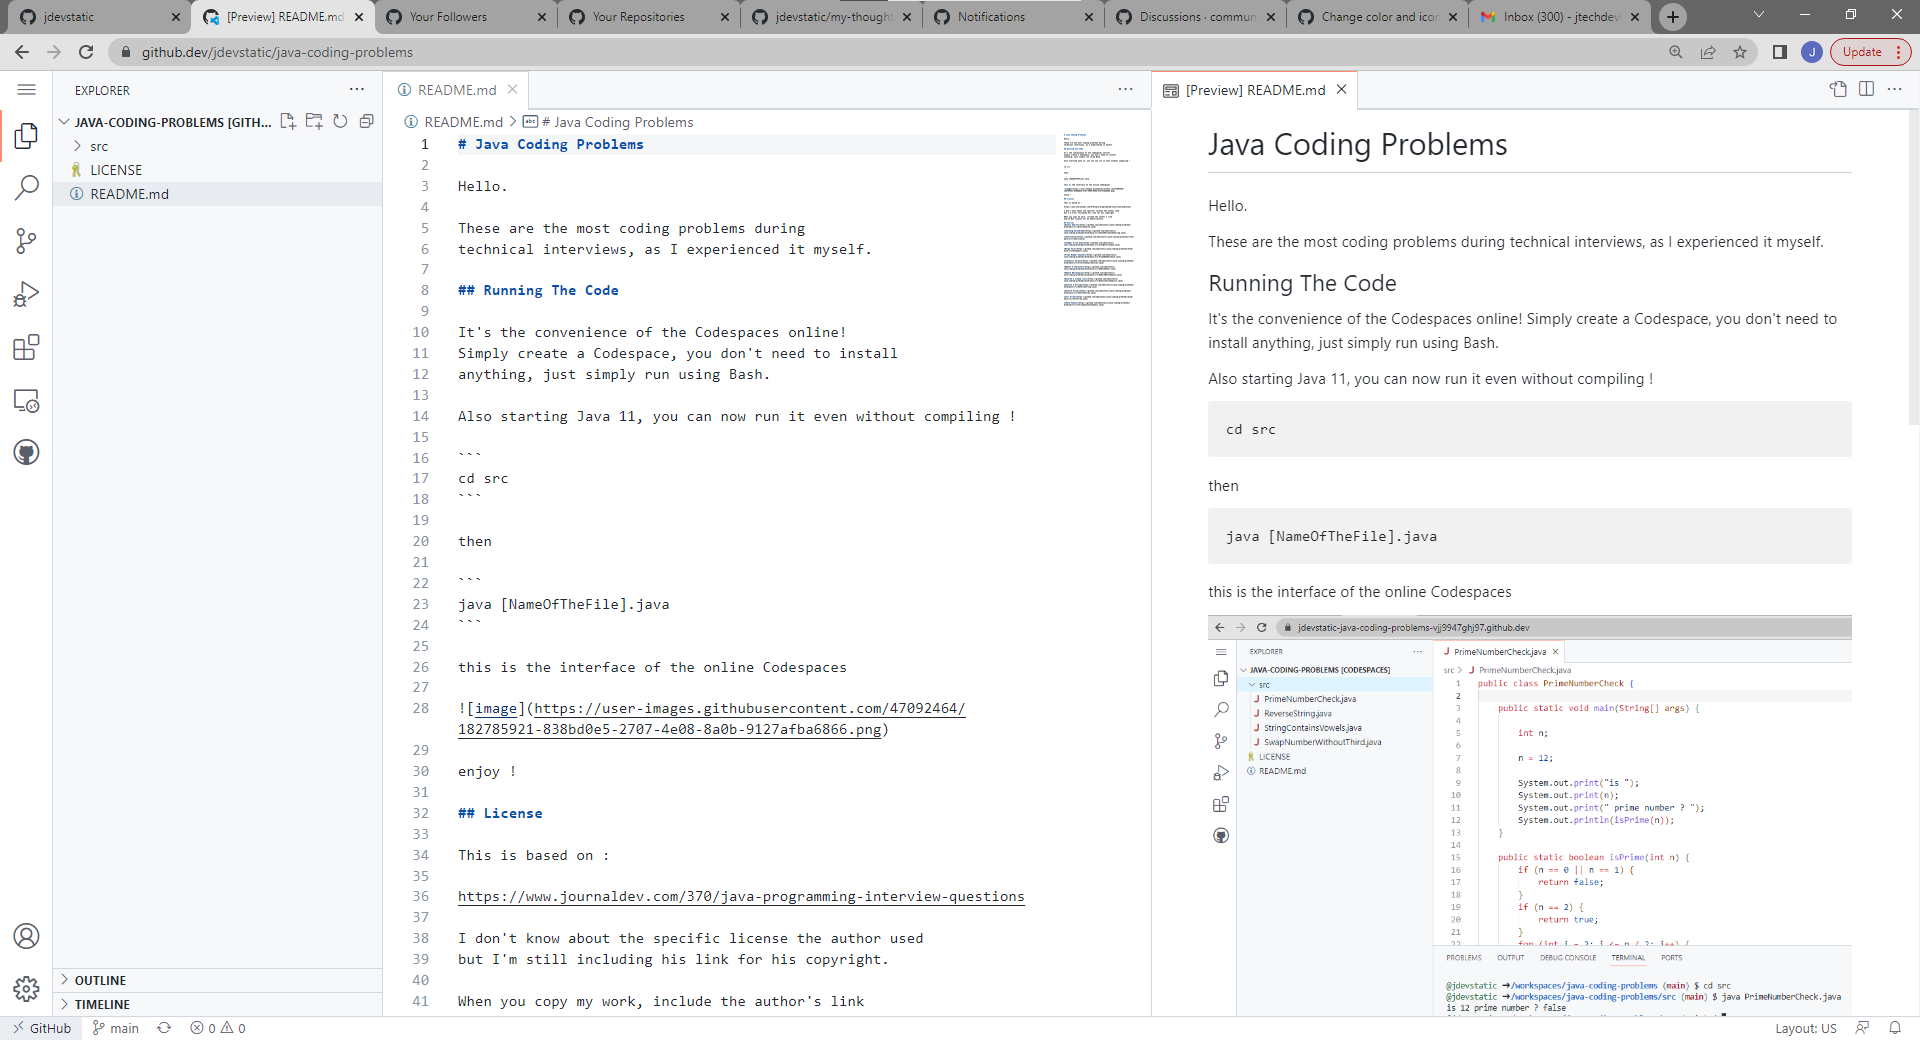Open the Explorer view in activity bar
The image size is (1920, 1040).
point(27,135)
